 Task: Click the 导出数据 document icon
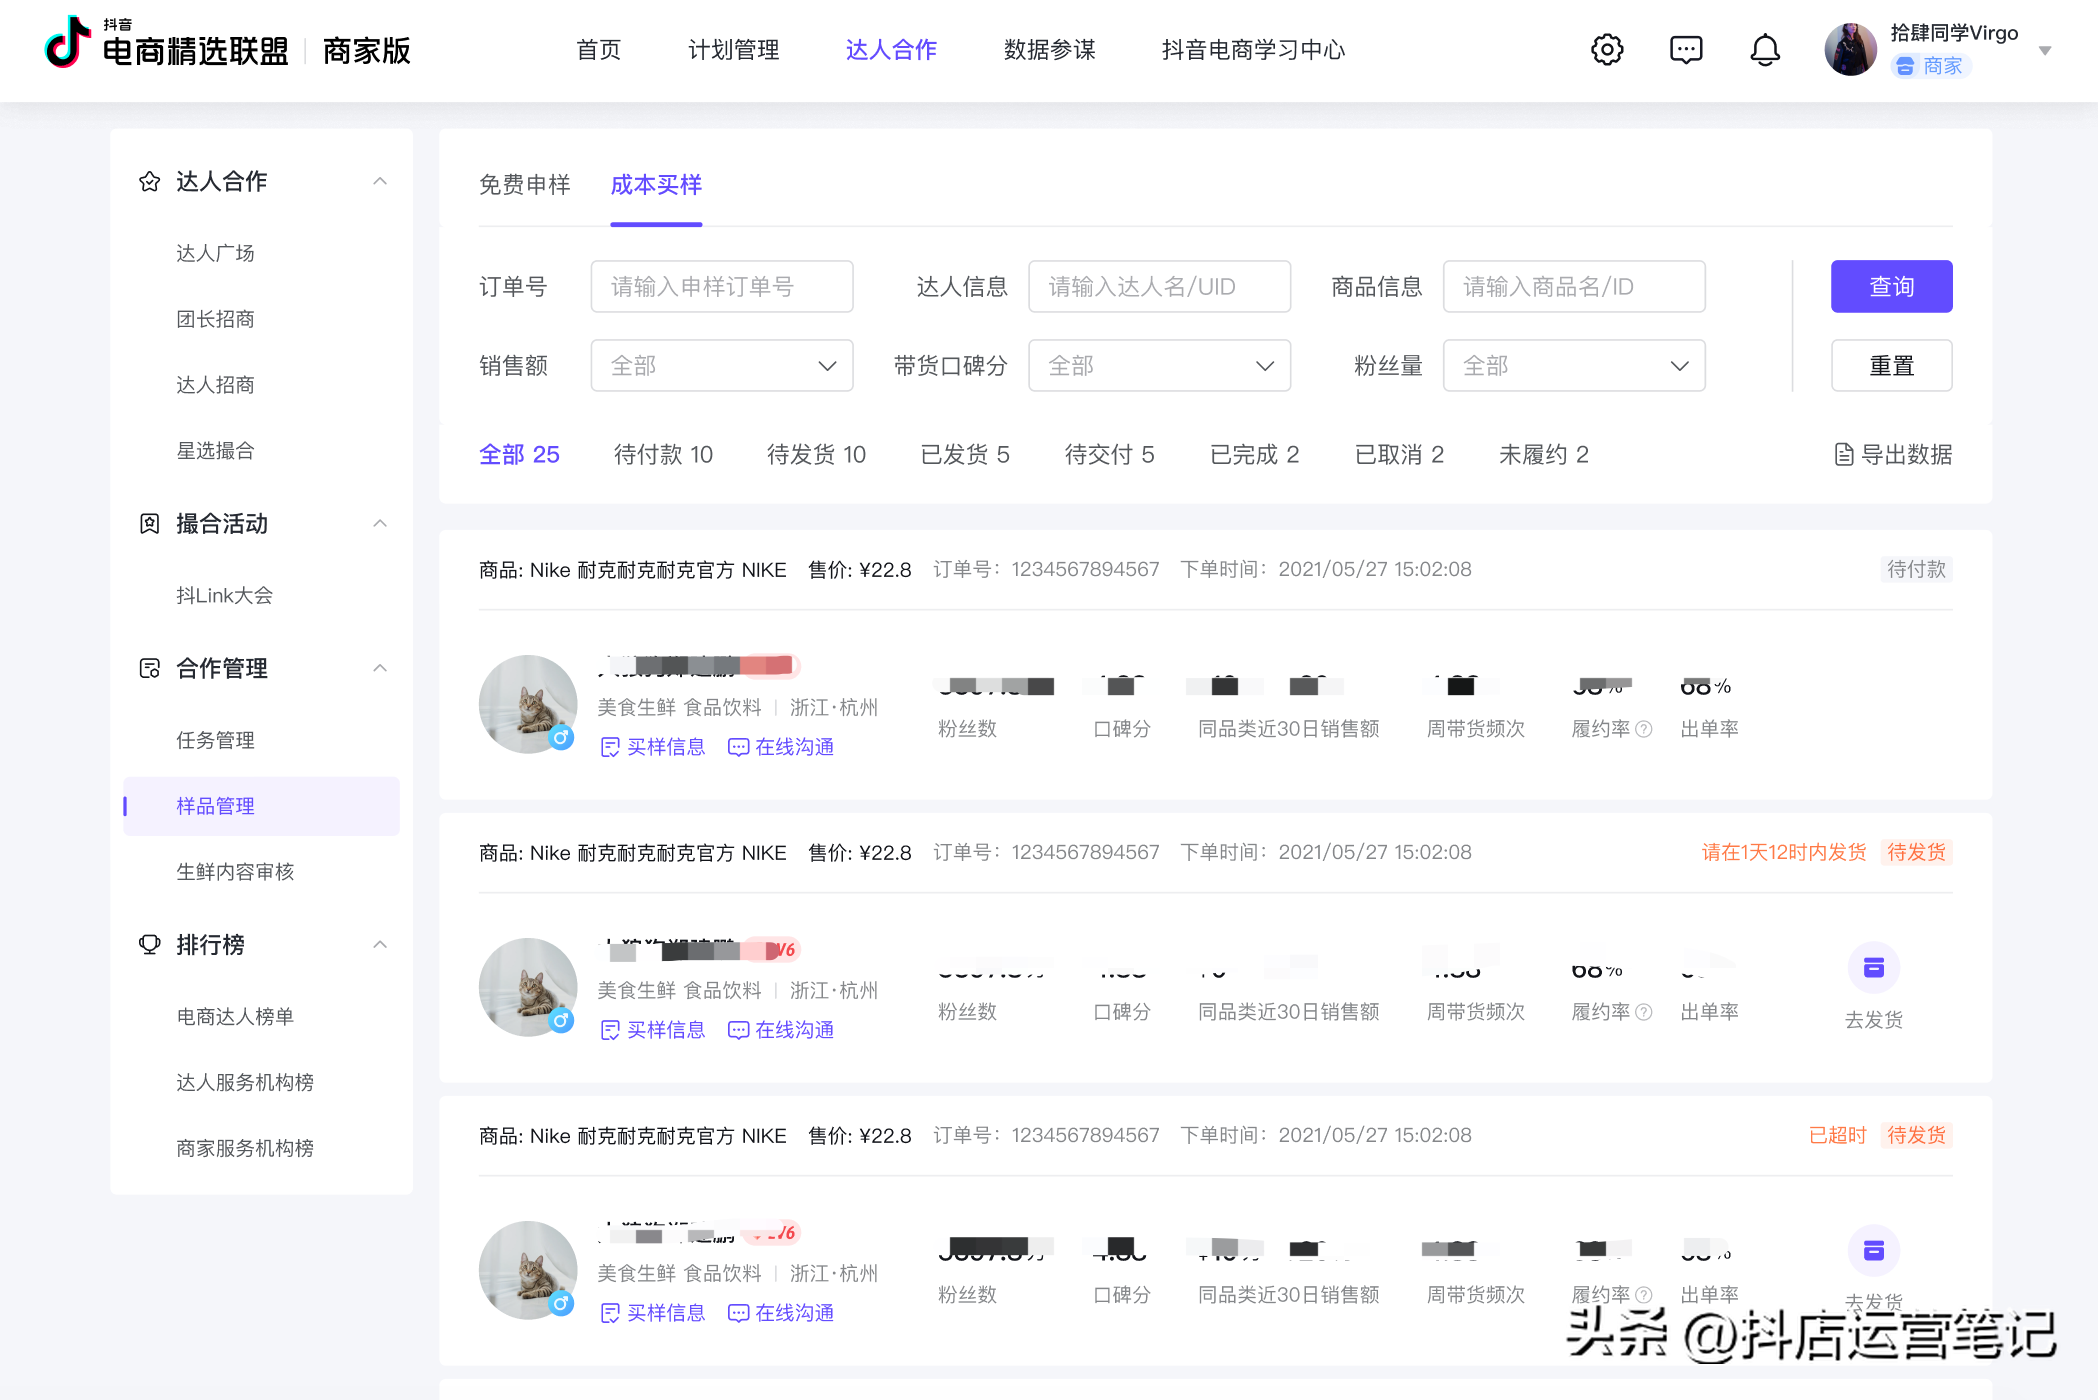(1844, 455)
